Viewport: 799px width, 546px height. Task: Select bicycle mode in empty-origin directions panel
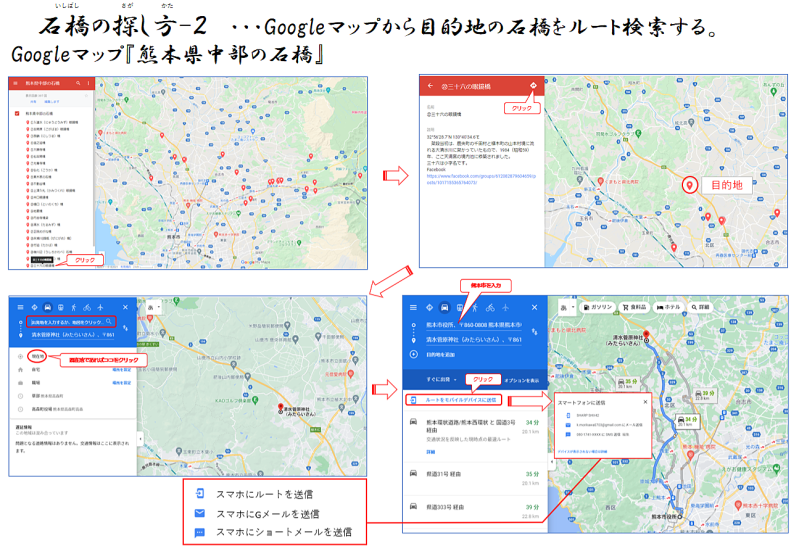coord(87,307)
